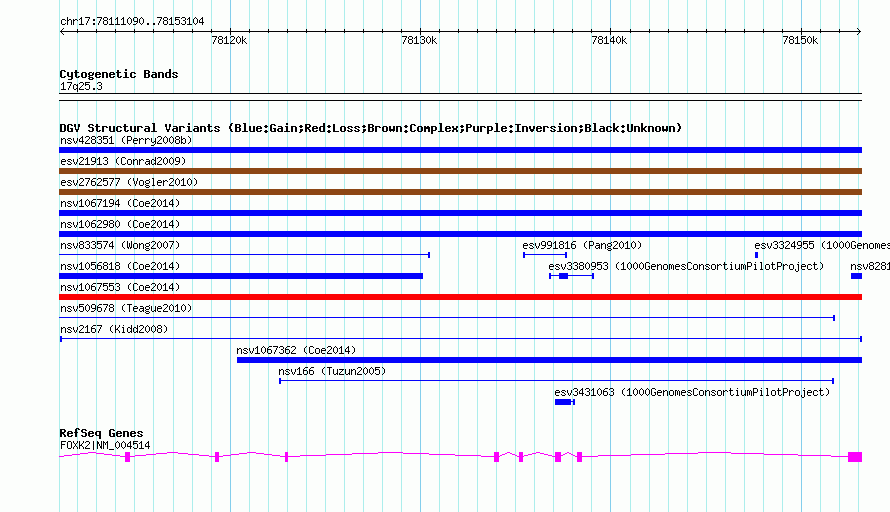Click the 78150k ruler label
This screenshot has width=890, height=512.
800,40
